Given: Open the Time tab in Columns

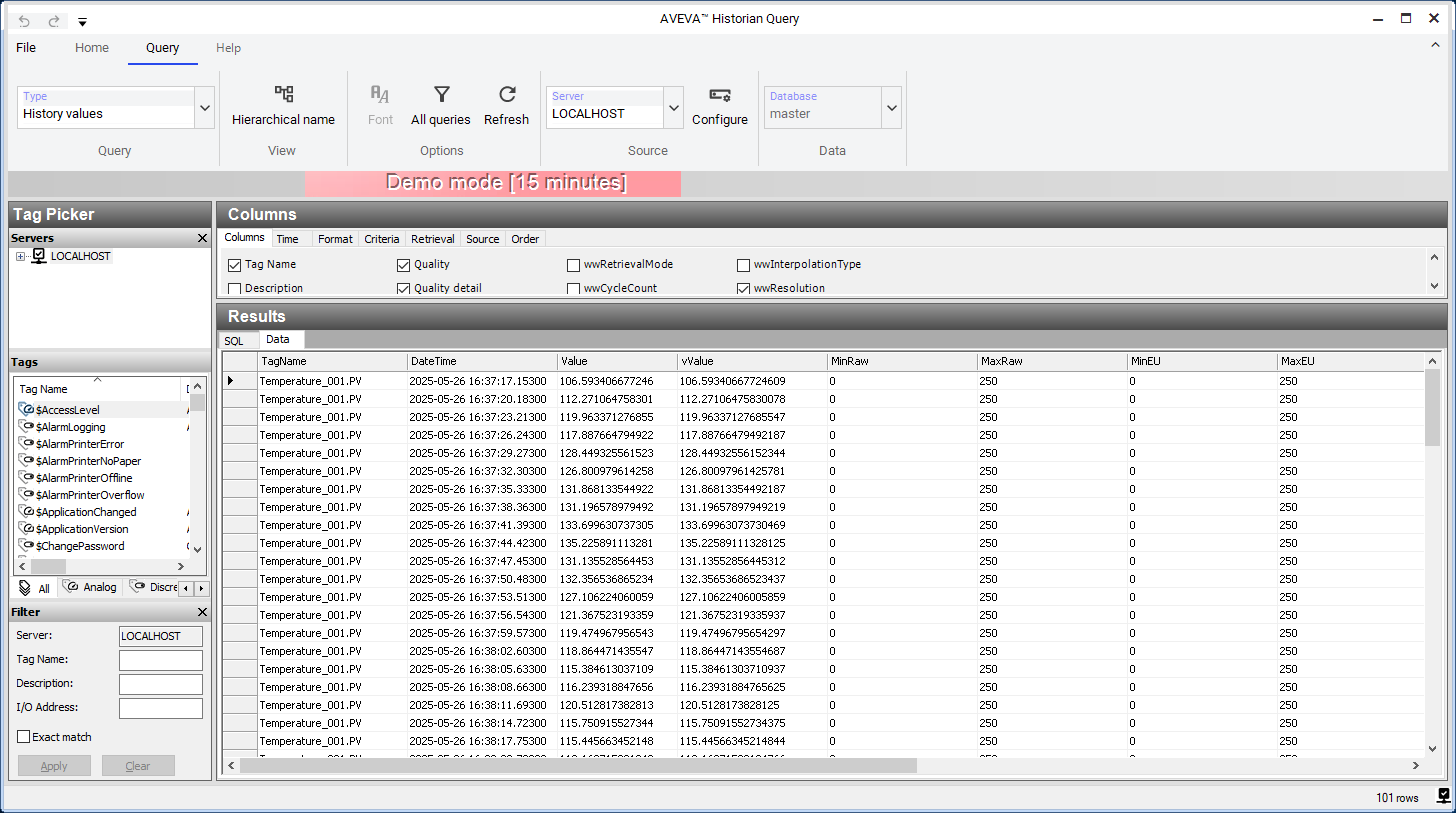Looking at the screenshot, I should 287,239.
